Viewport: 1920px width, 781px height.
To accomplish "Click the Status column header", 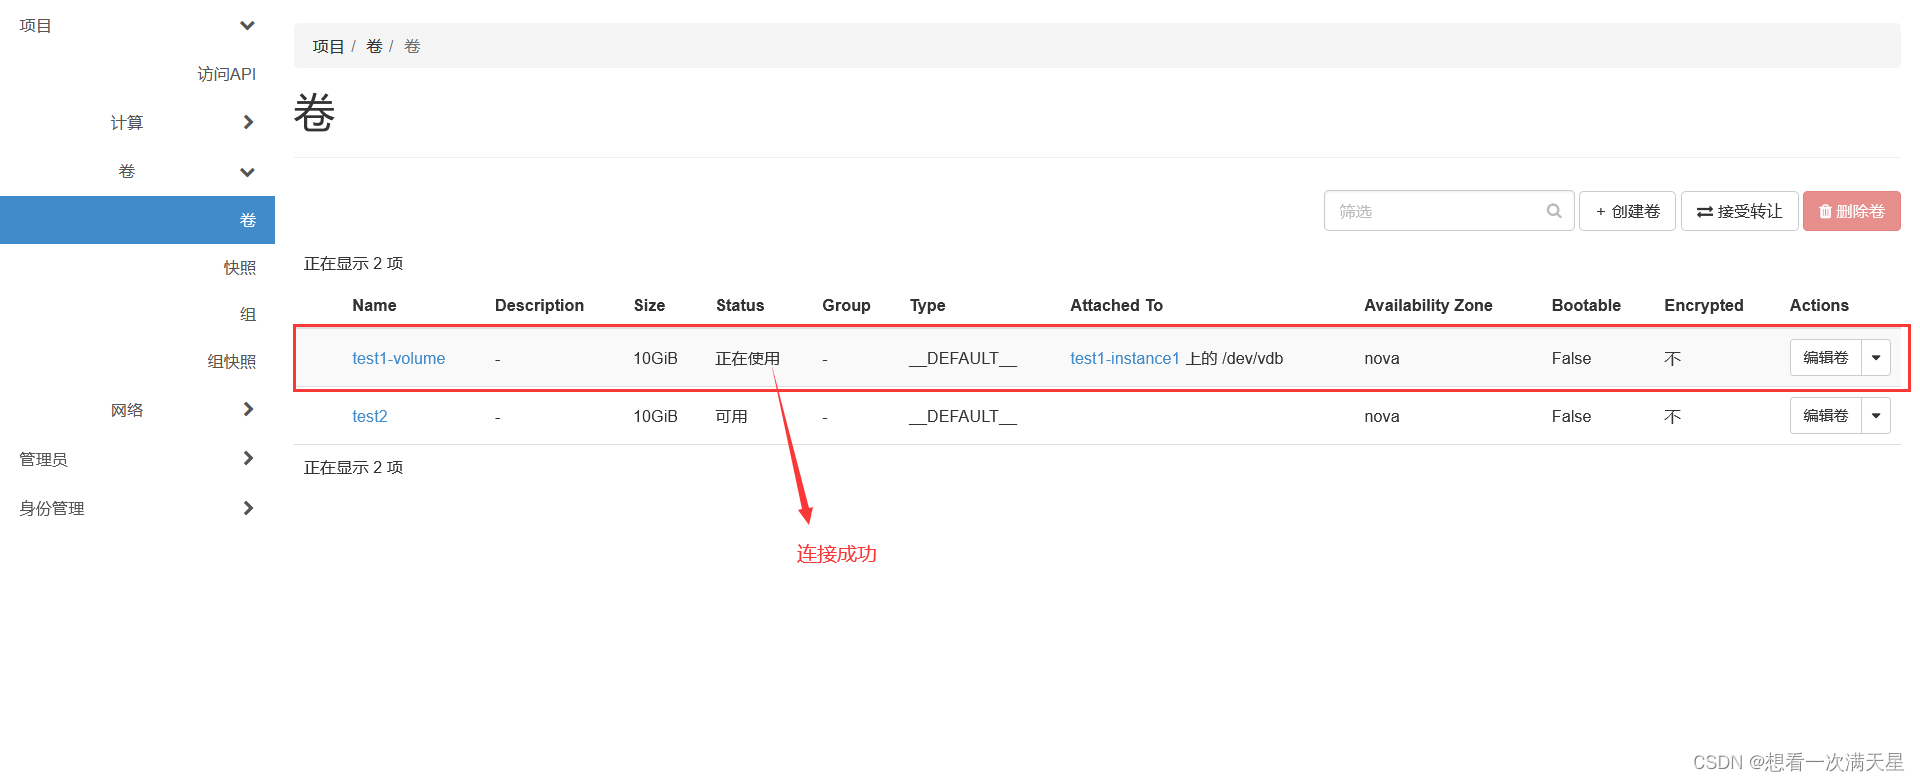I will [x=740, y=305].
